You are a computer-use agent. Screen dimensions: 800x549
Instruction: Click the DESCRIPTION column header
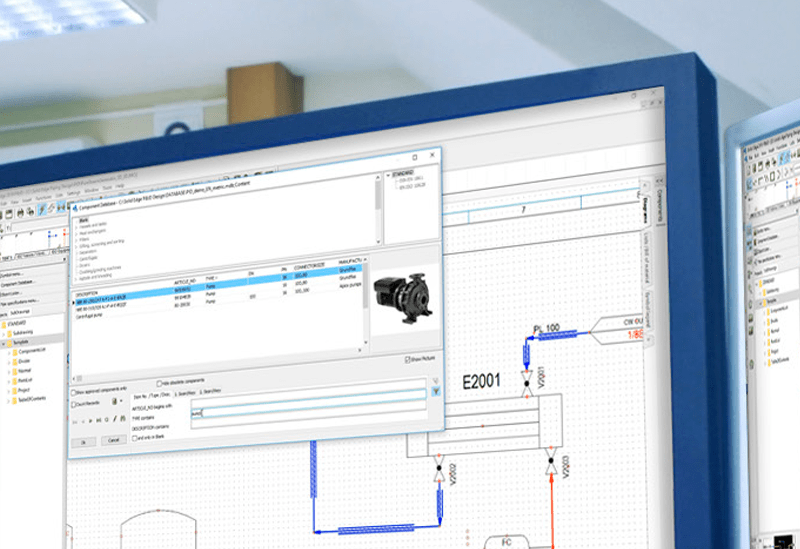[x=86, y=294]
